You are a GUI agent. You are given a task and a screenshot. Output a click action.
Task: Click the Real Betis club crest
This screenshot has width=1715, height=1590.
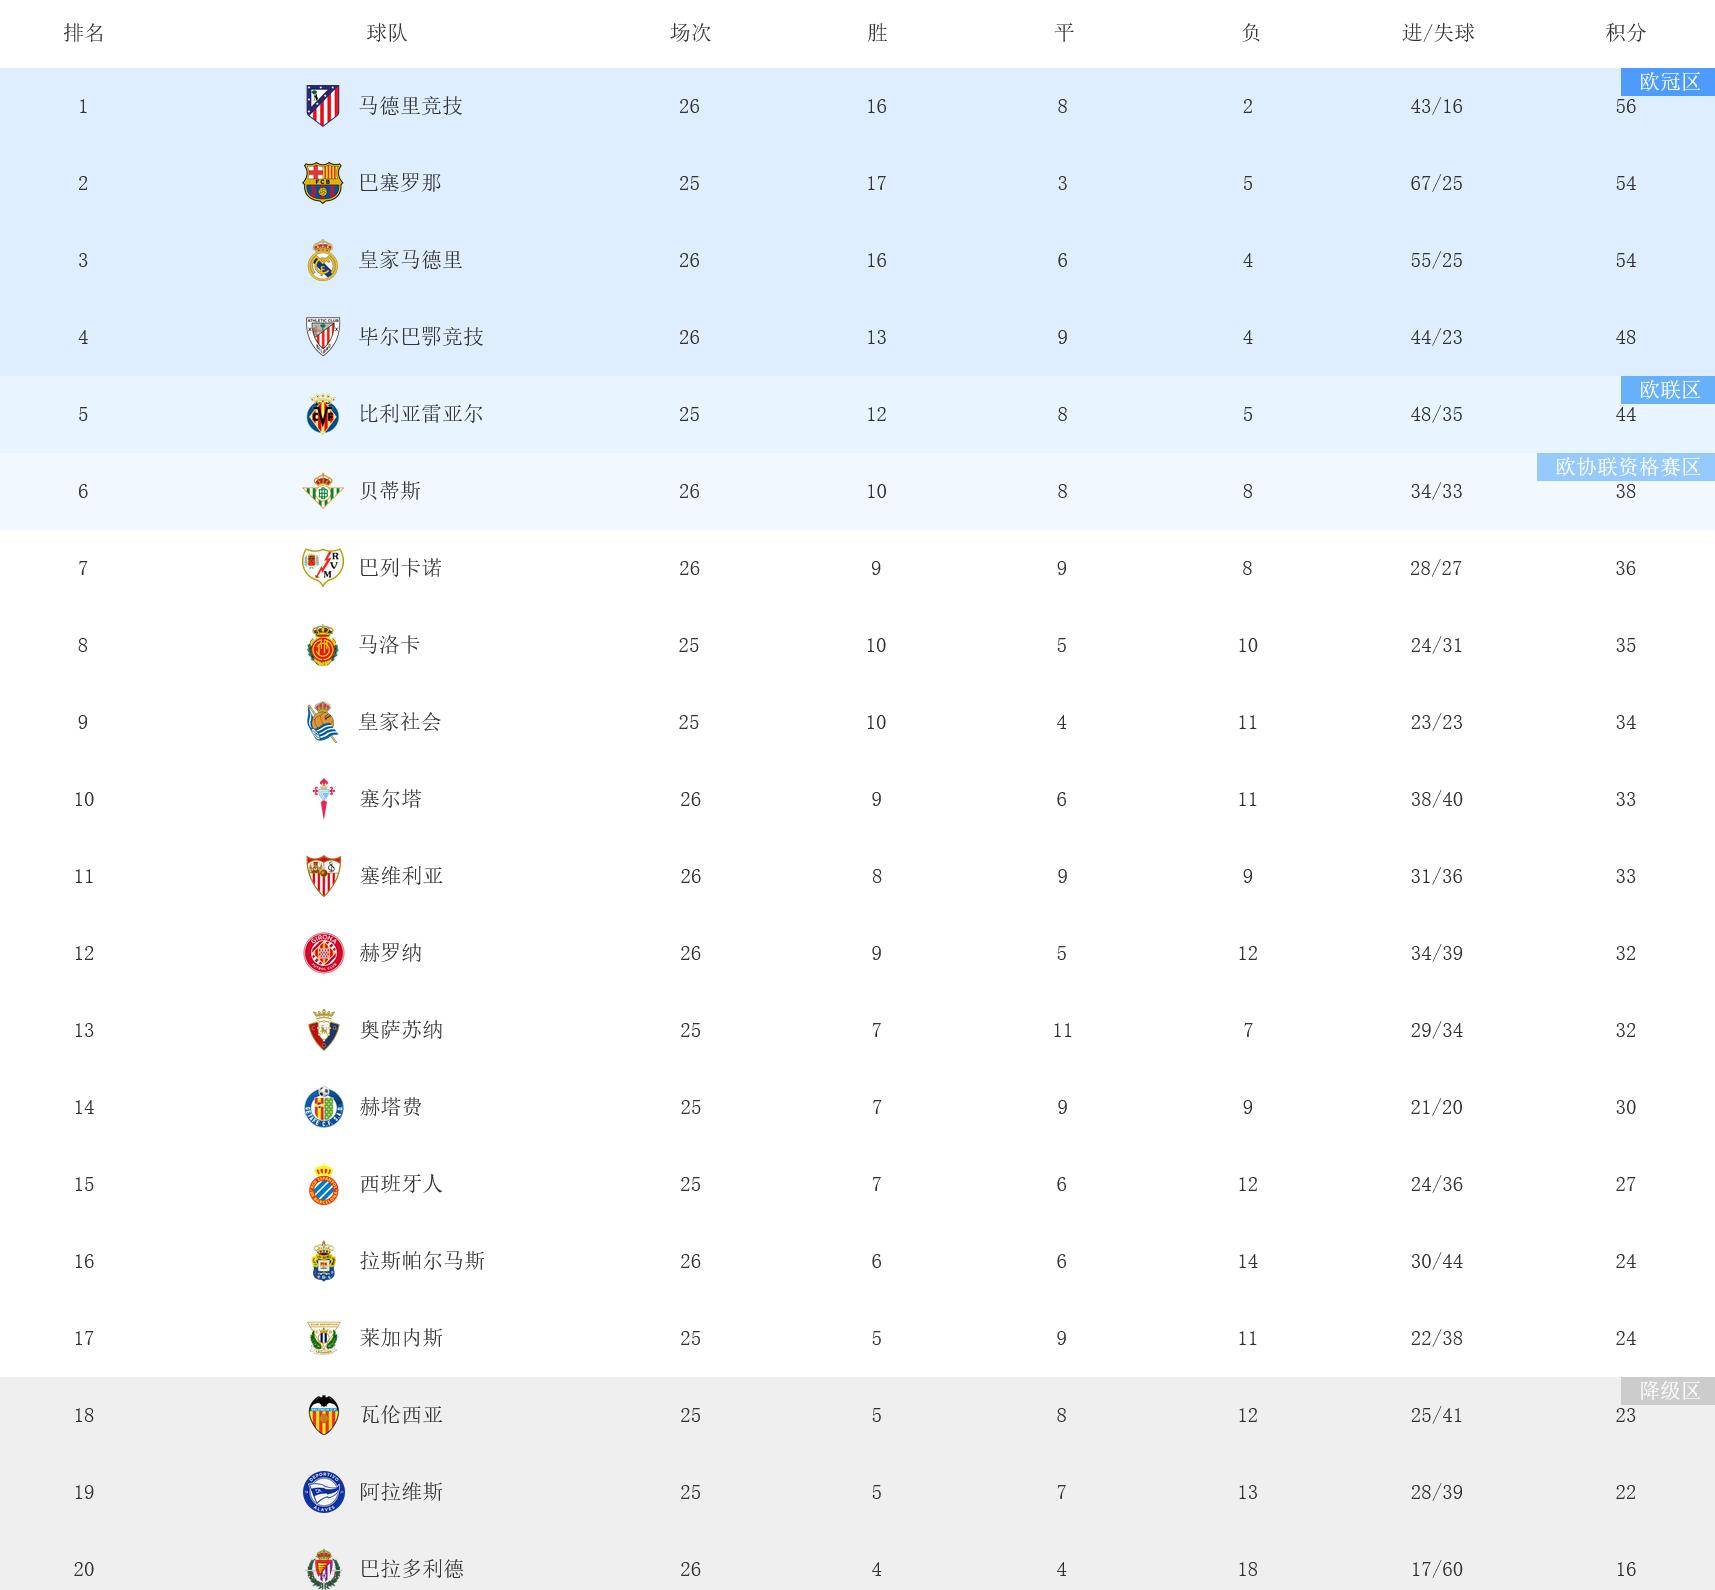coord(322,491)
